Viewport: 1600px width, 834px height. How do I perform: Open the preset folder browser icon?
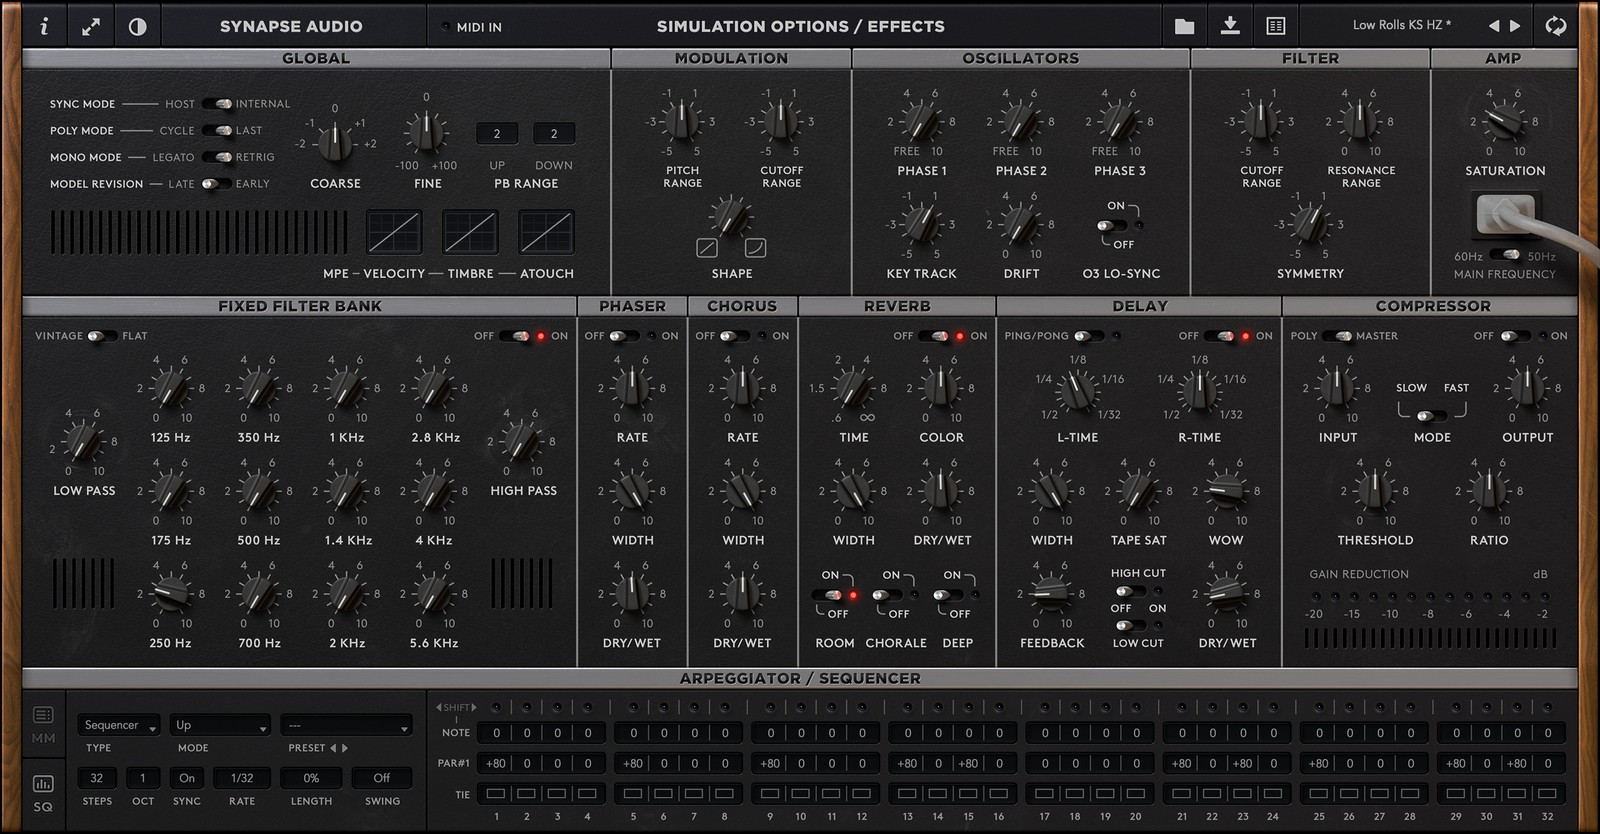(1184, 27)
